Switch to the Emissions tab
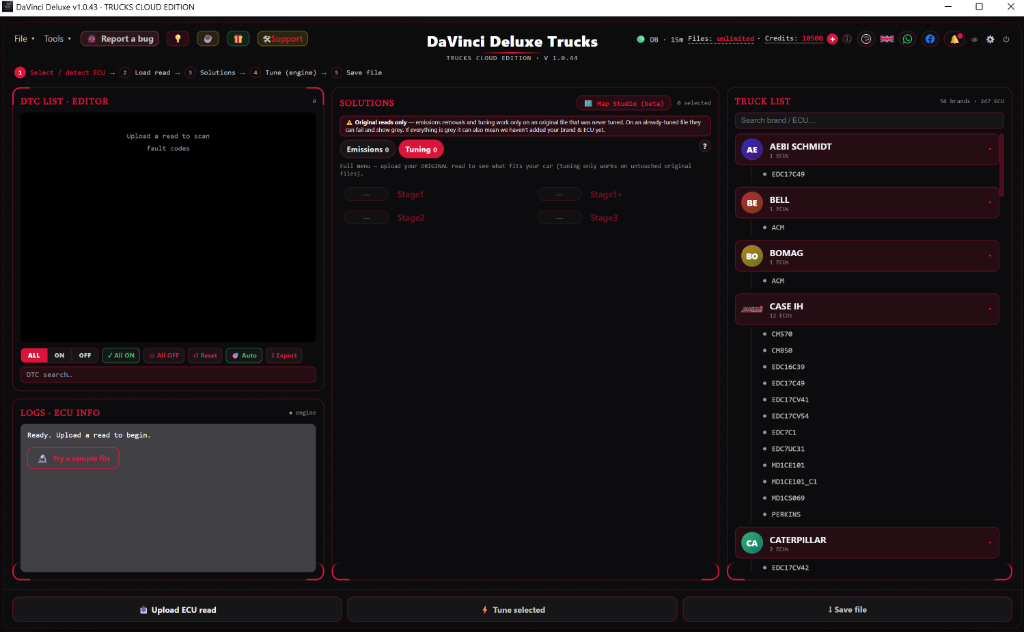This screenshot has width=1024, height=632. click(368, 150)
